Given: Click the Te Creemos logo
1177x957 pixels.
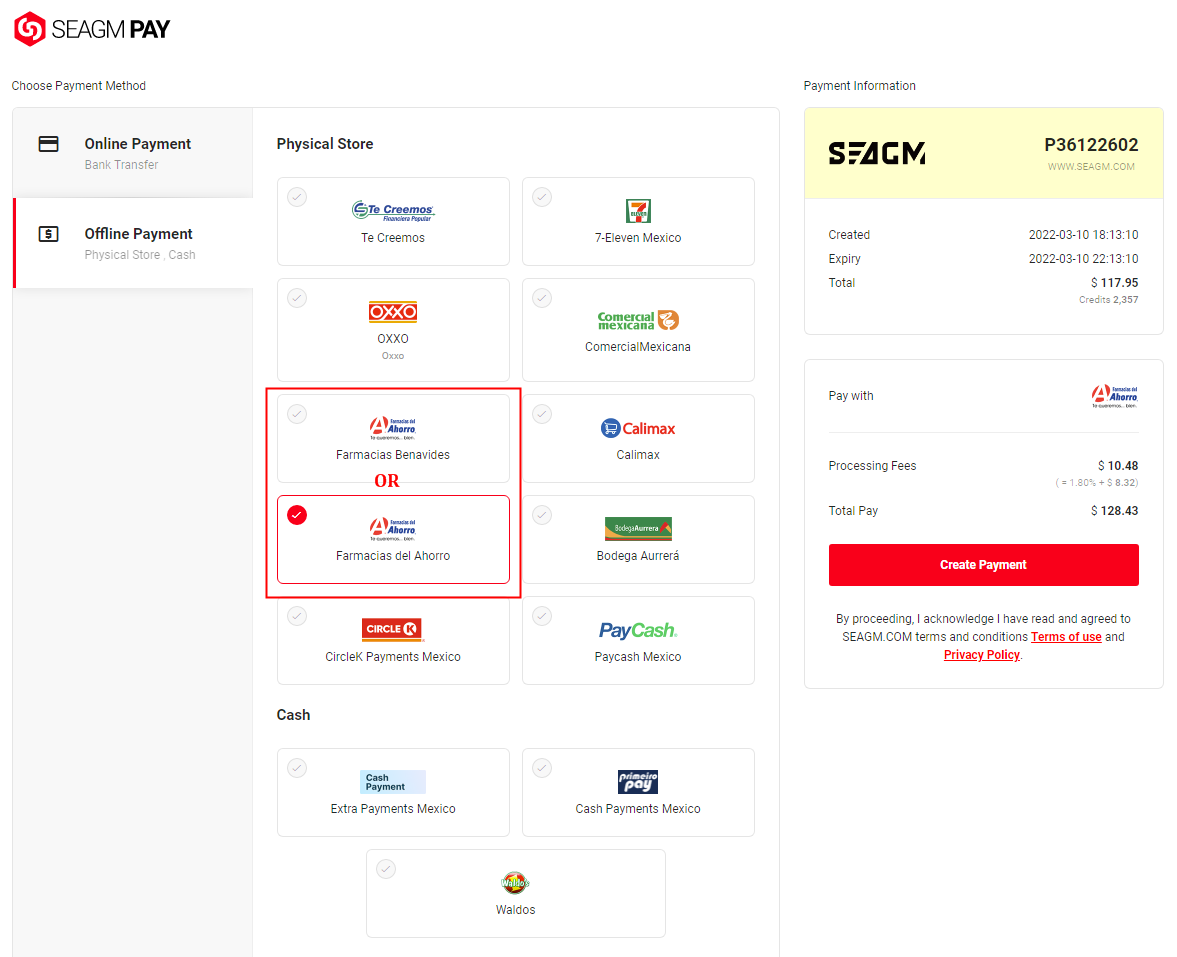Looking at the screenshot, I should tap(393, 211).
